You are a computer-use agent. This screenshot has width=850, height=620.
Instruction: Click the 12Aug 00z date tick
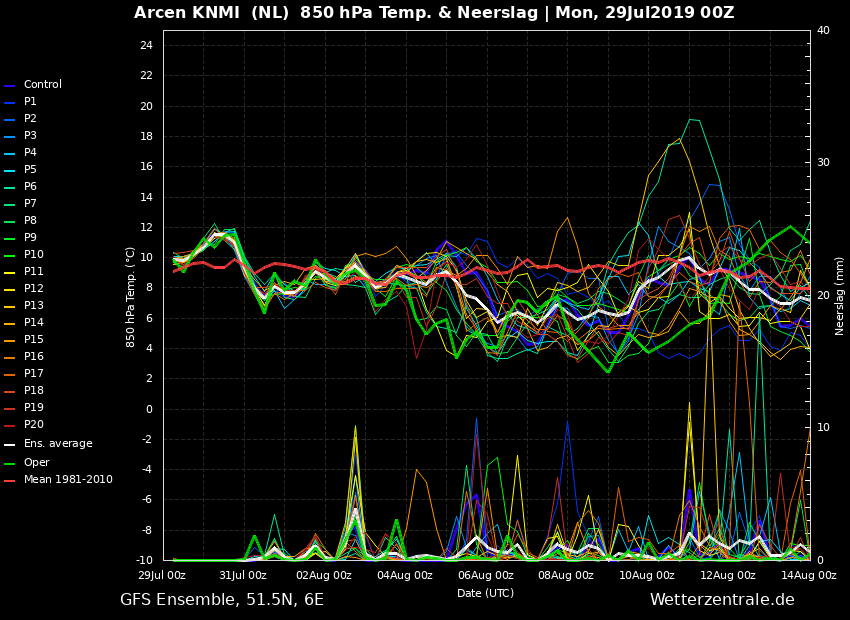[x=727, y=575]
